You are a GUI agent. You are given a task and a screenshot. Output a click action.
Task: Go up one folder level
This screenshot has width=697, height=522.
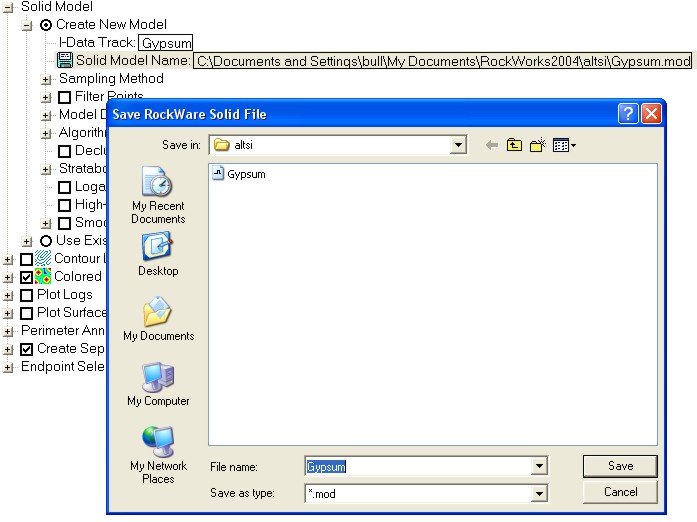[514, 145]
